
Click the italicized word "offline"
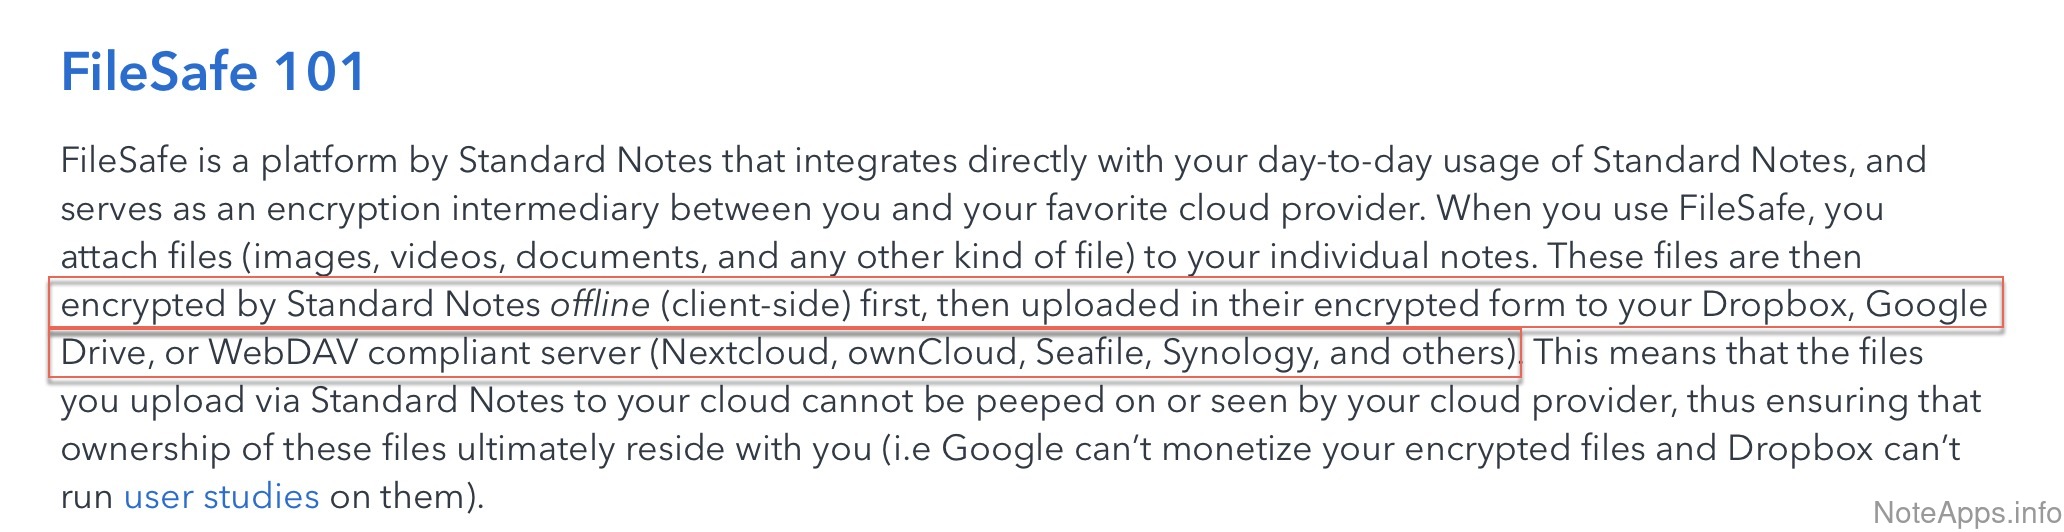[x=600, y=304]
